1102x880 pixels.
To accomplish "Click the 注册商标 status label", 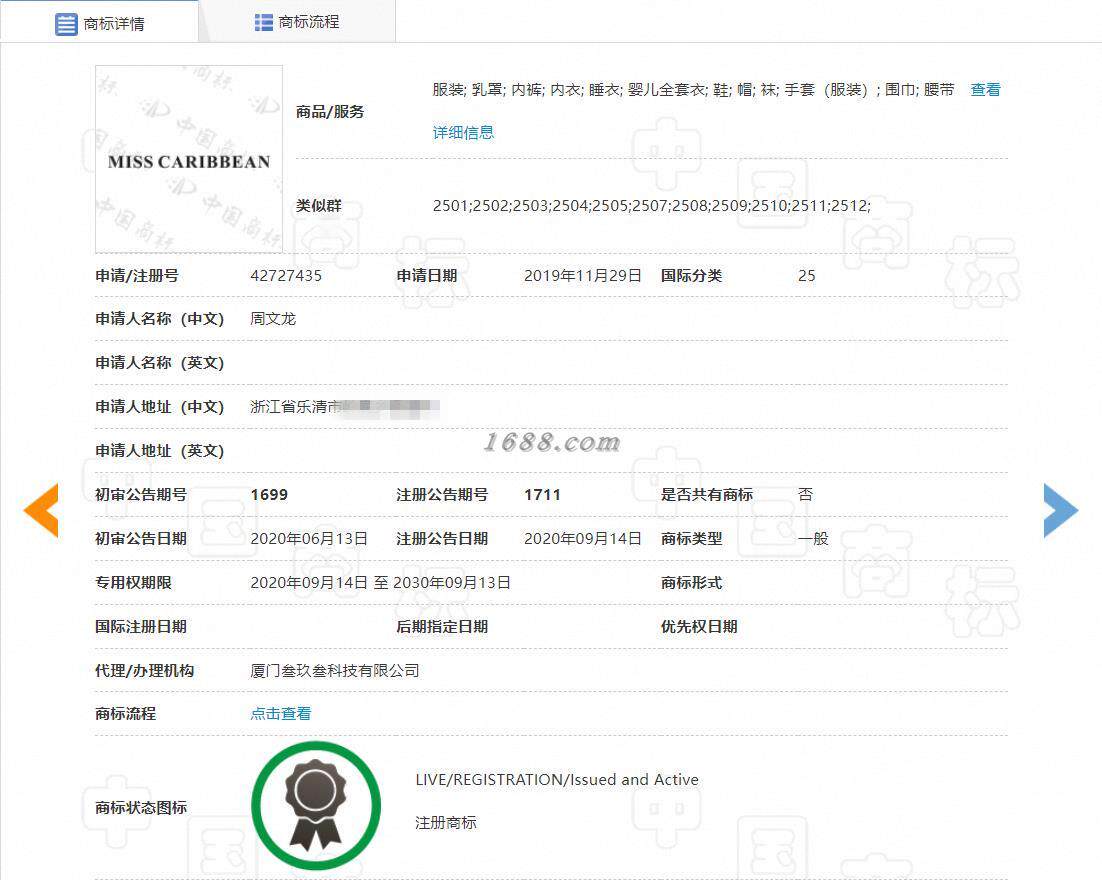I will [446, 822].
